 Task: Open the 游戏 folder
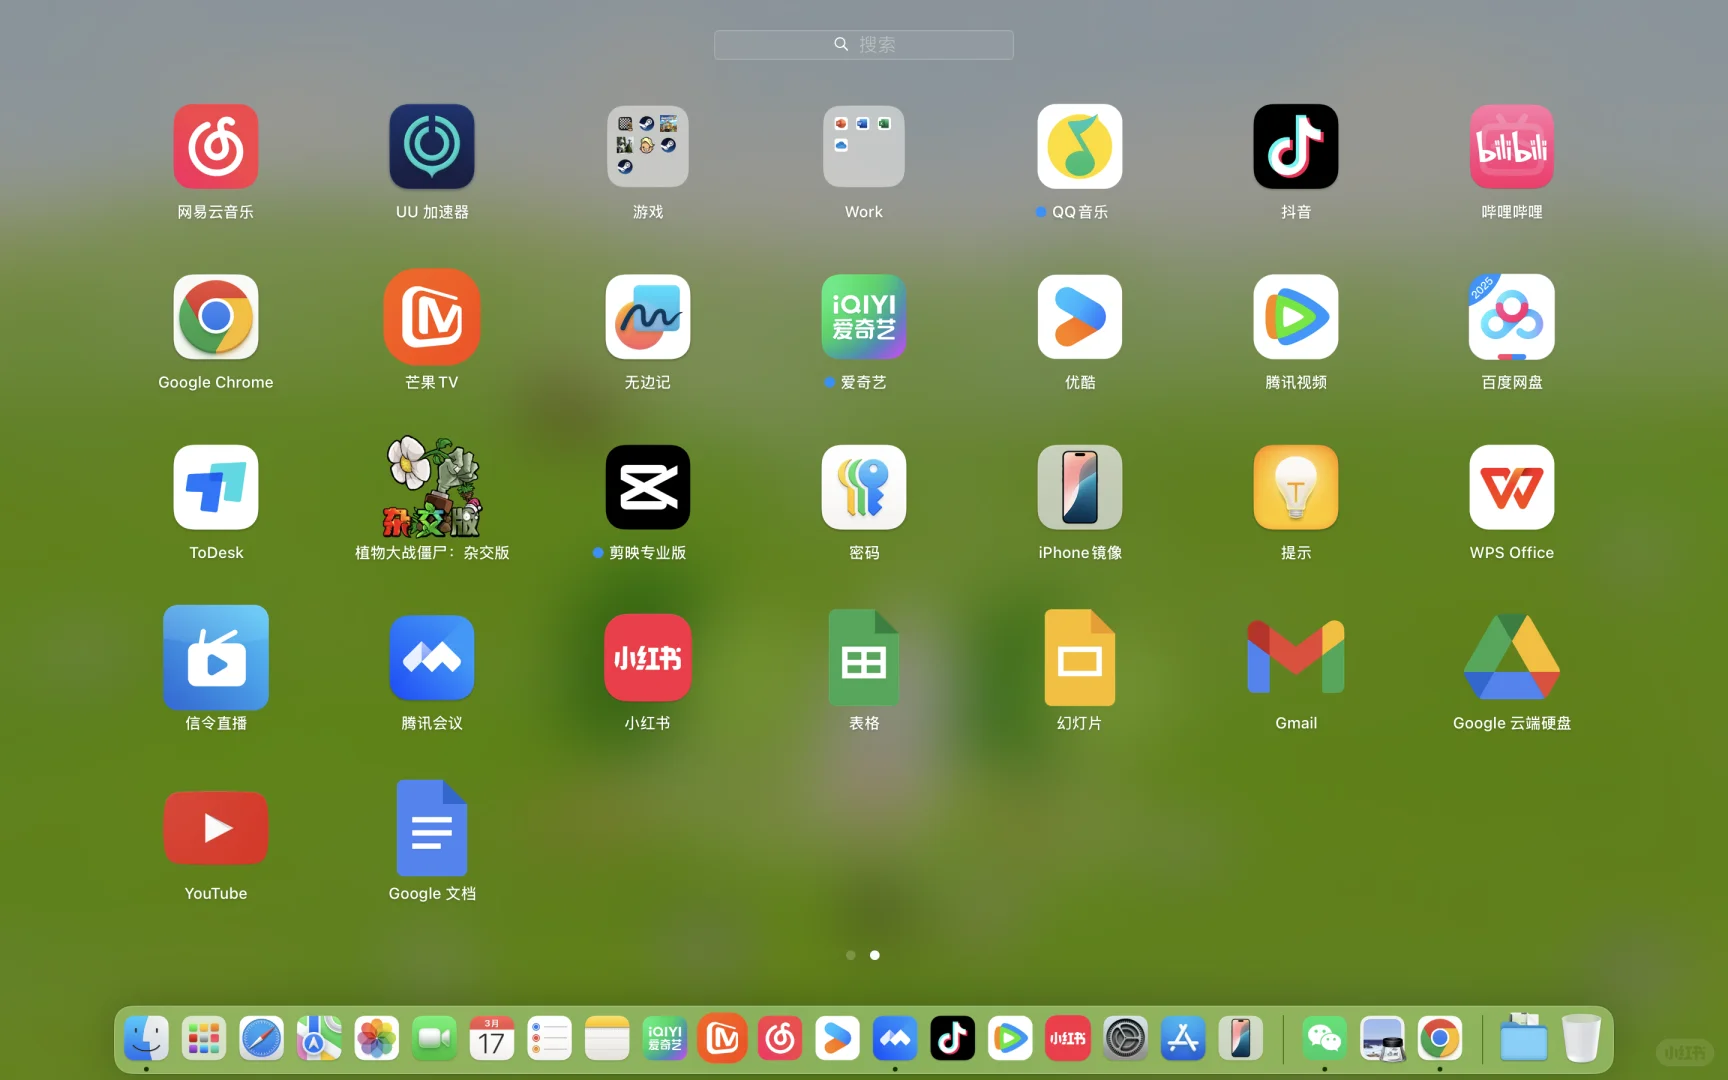pos(648,147)
